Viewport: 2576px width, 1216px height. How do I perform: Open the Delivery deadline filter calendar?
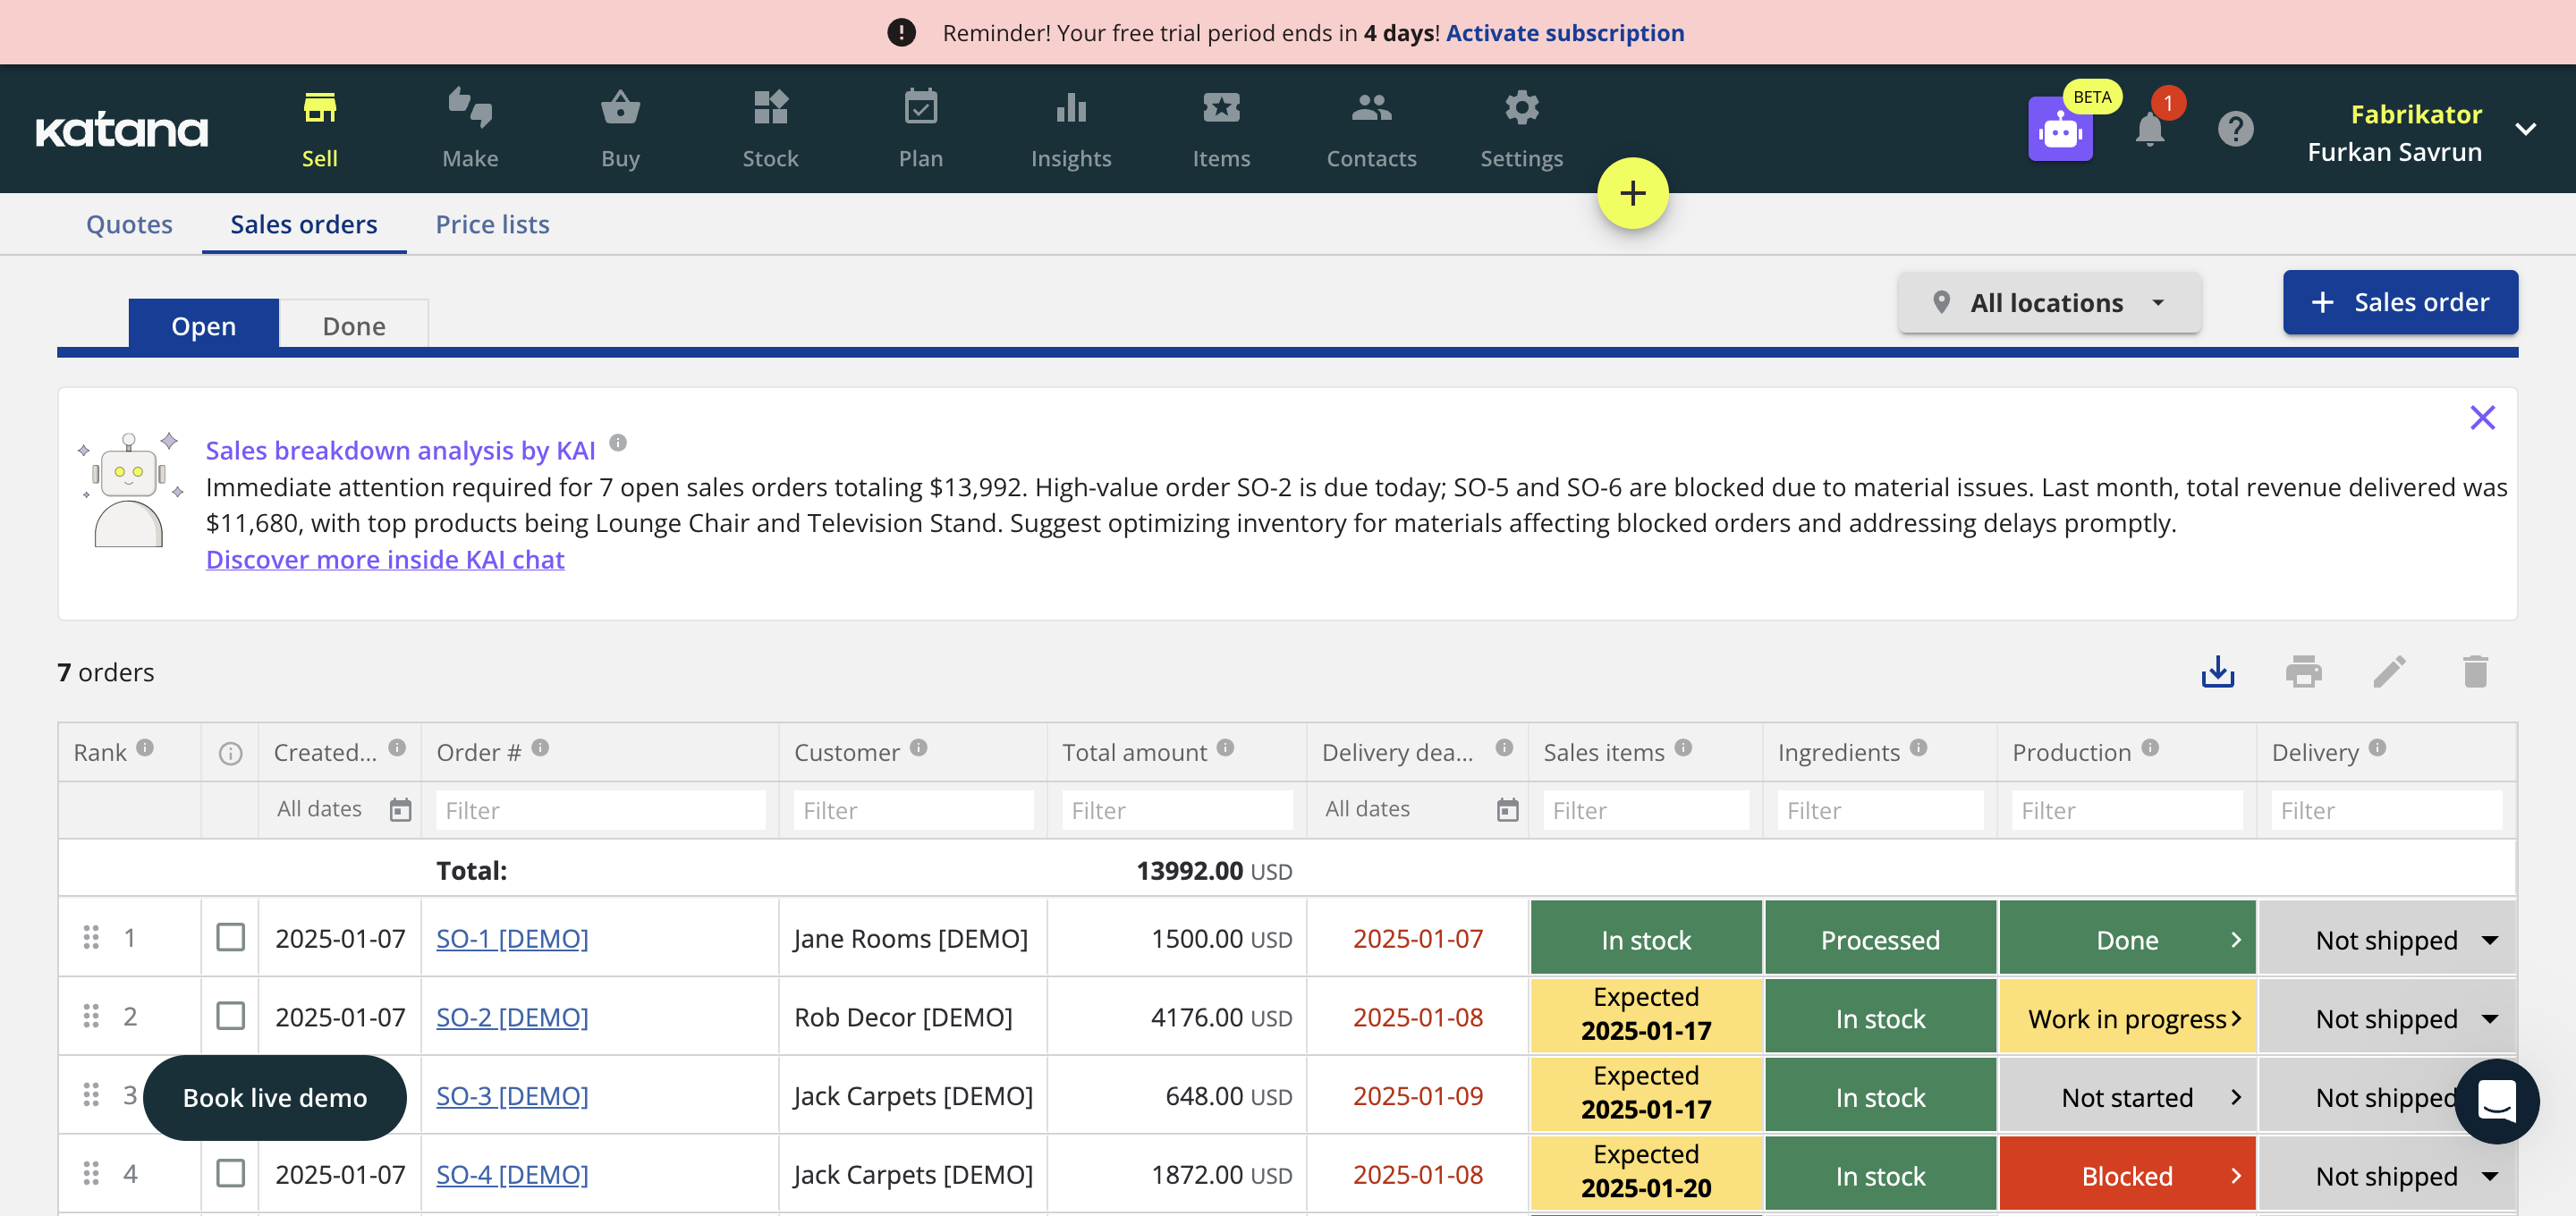1507,810
